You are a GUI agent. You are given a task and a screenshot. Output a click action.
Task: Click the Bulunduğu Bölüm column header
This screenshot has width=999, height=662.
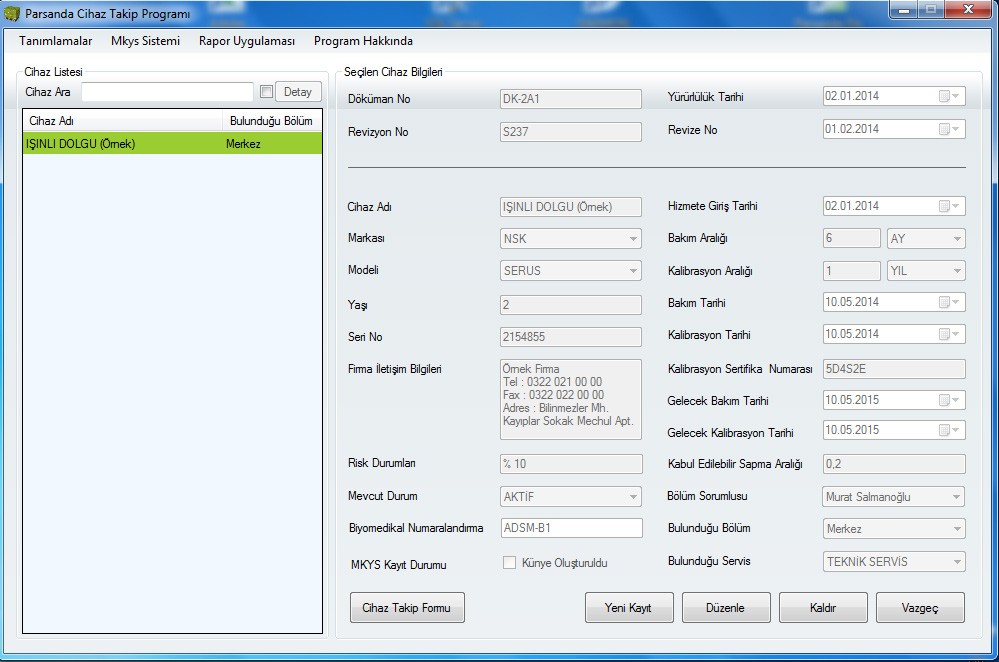[271, 121]
